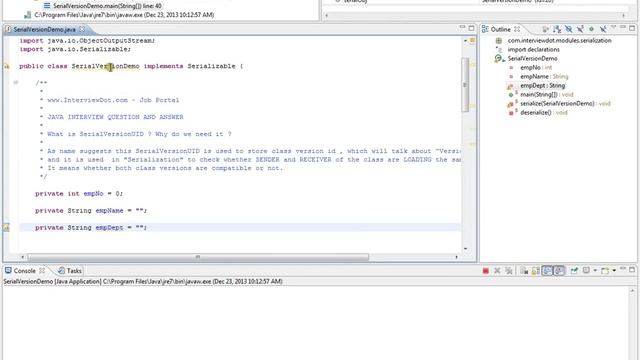Select deserialize() method in Outline

coord(544,112)
